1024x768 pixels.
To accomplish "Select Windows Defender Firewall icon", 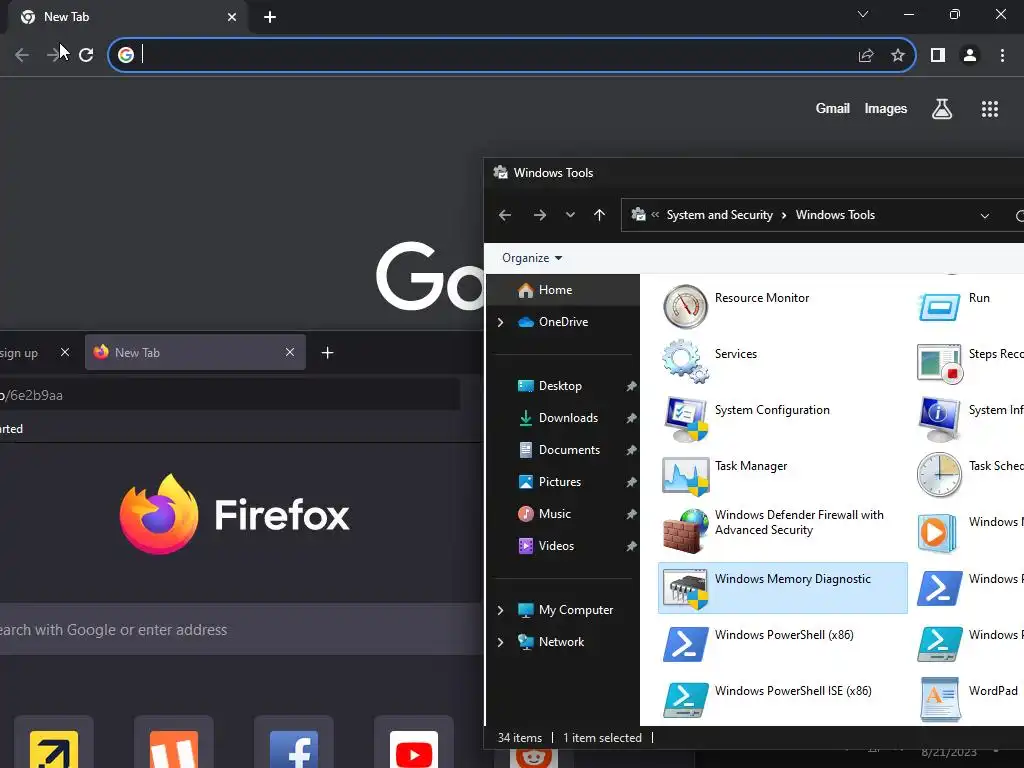I will point(686,531).
